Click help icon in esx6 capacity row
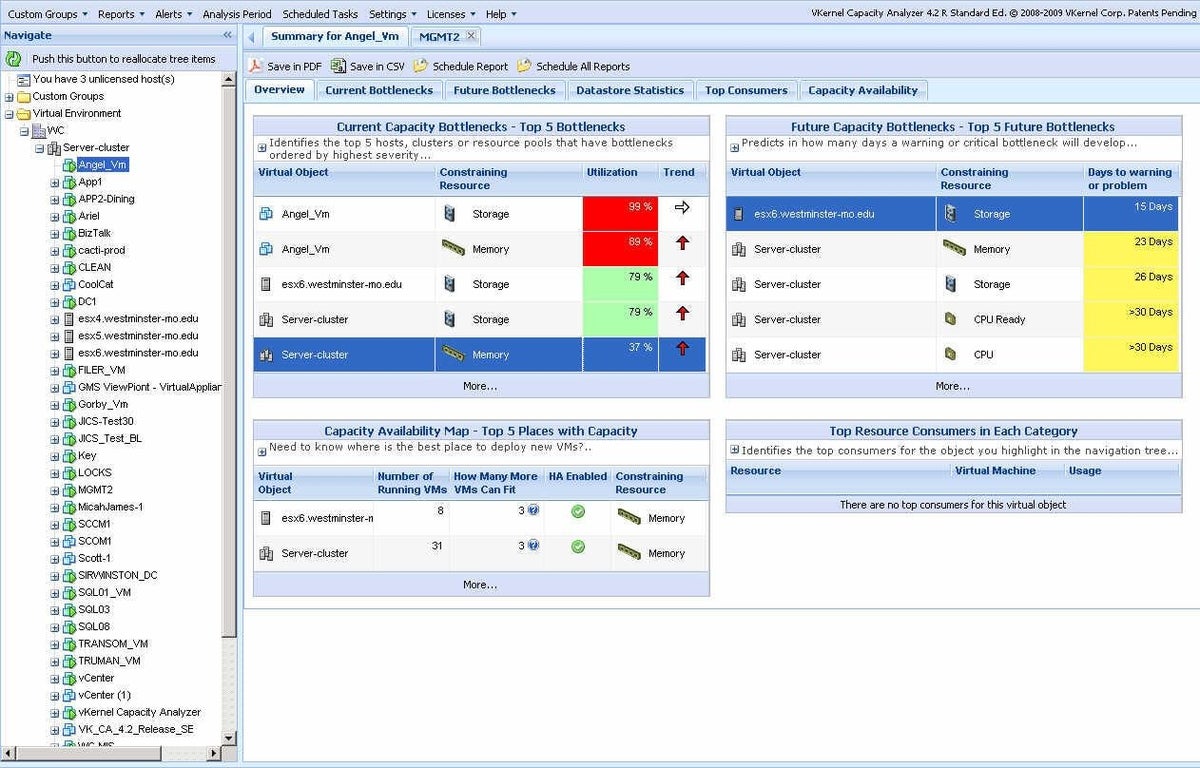This screenshot has width=1200, height=768. [533, 511]
